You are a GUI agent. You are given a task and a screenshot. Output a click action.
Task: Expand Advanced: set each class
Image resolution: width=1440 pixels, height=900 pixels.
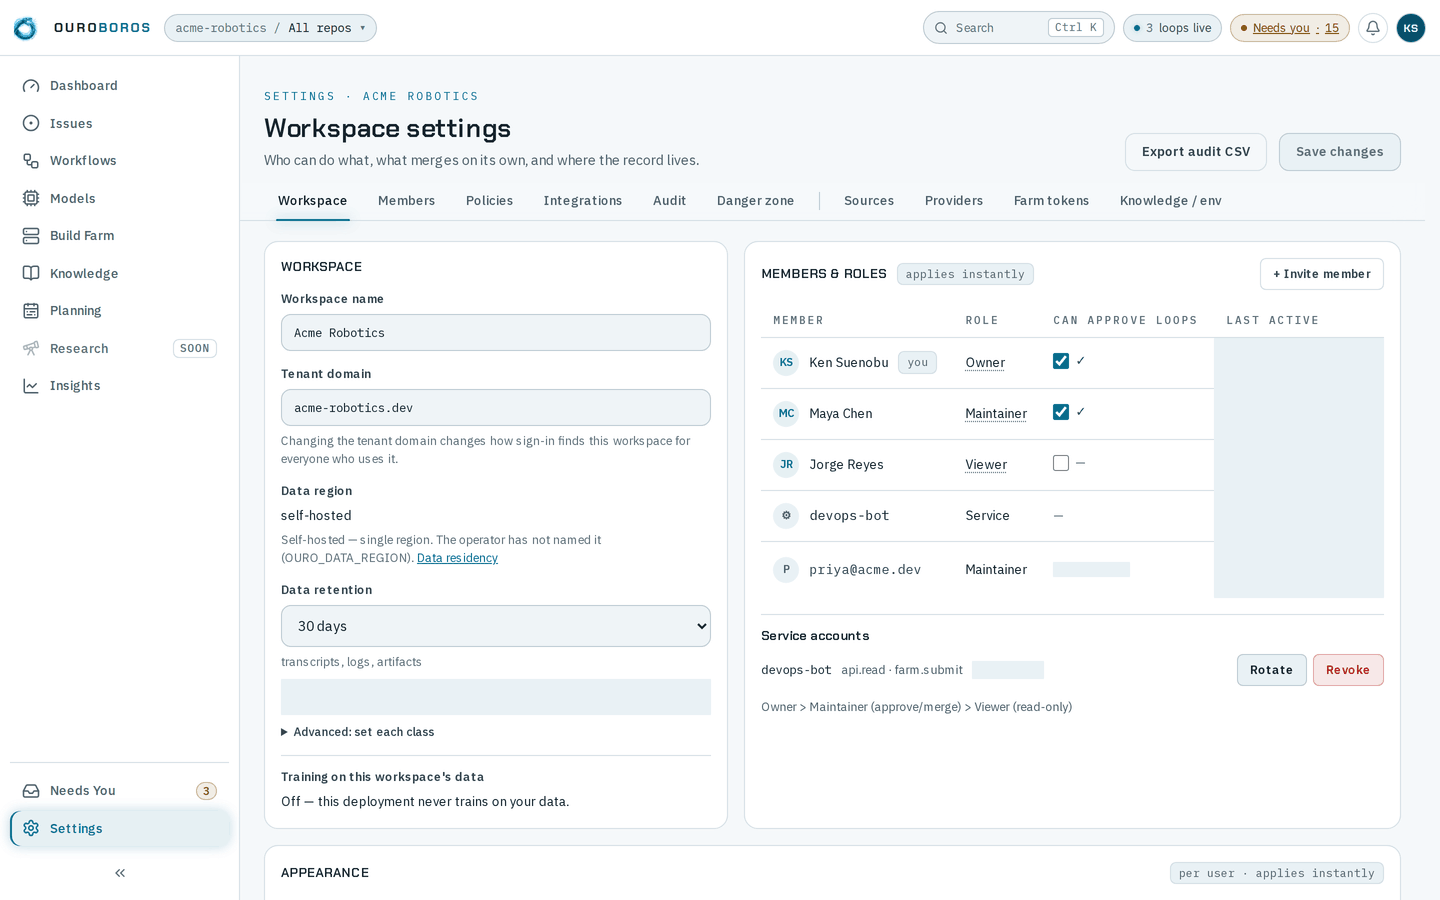pos(358,732)
